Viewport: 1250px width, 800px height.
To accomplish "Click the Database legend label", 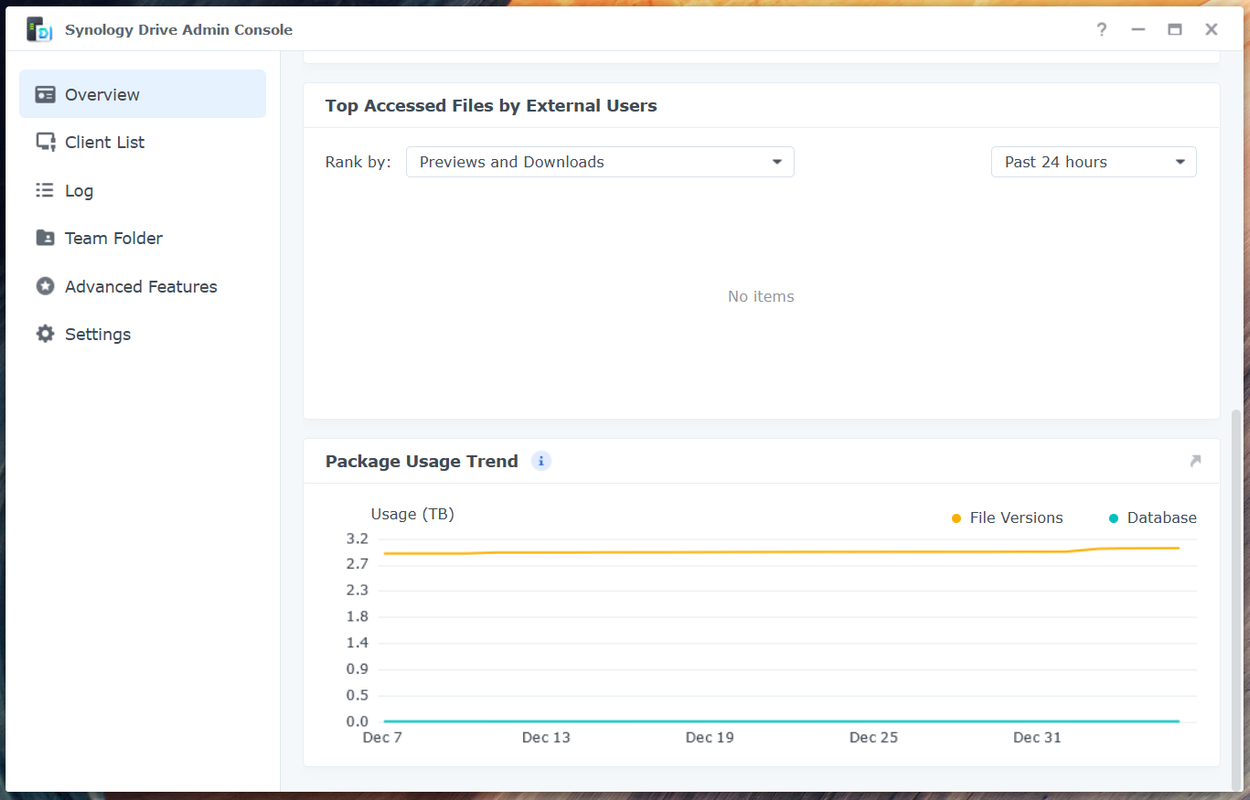I will point(1162,518).
